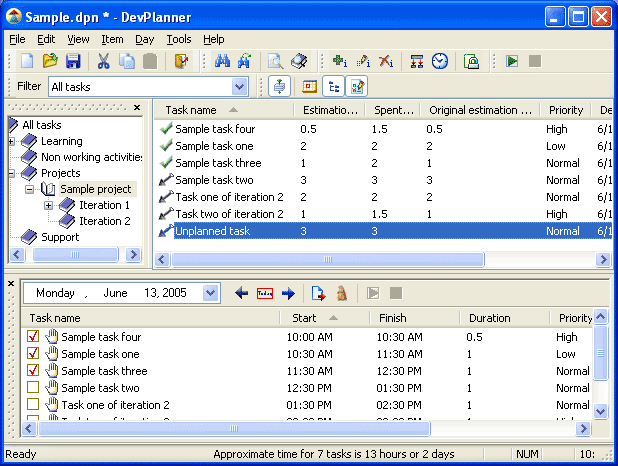The width and height of the screenshot is (618, 466).
Task: Sort by upper Task name column header
Action: click(223, 110)
